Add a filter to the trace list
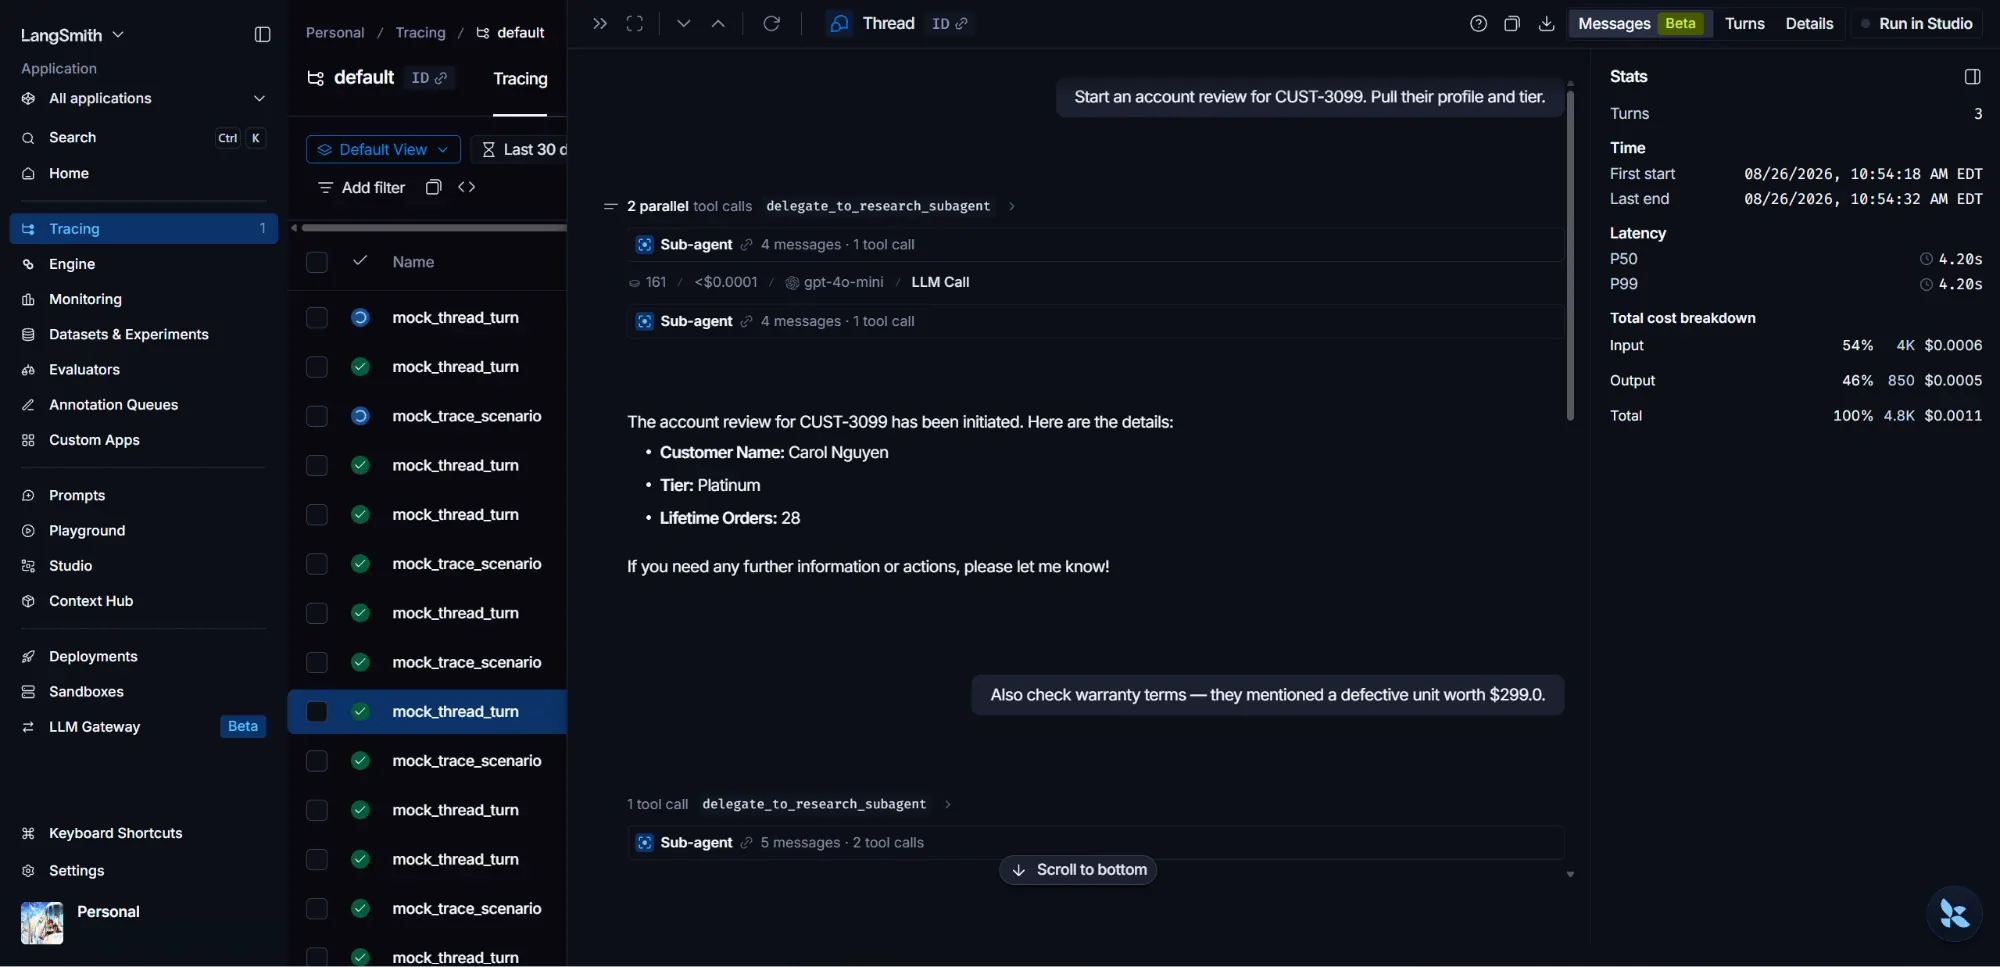2000x967 pixels. click(x=361, y=187)
